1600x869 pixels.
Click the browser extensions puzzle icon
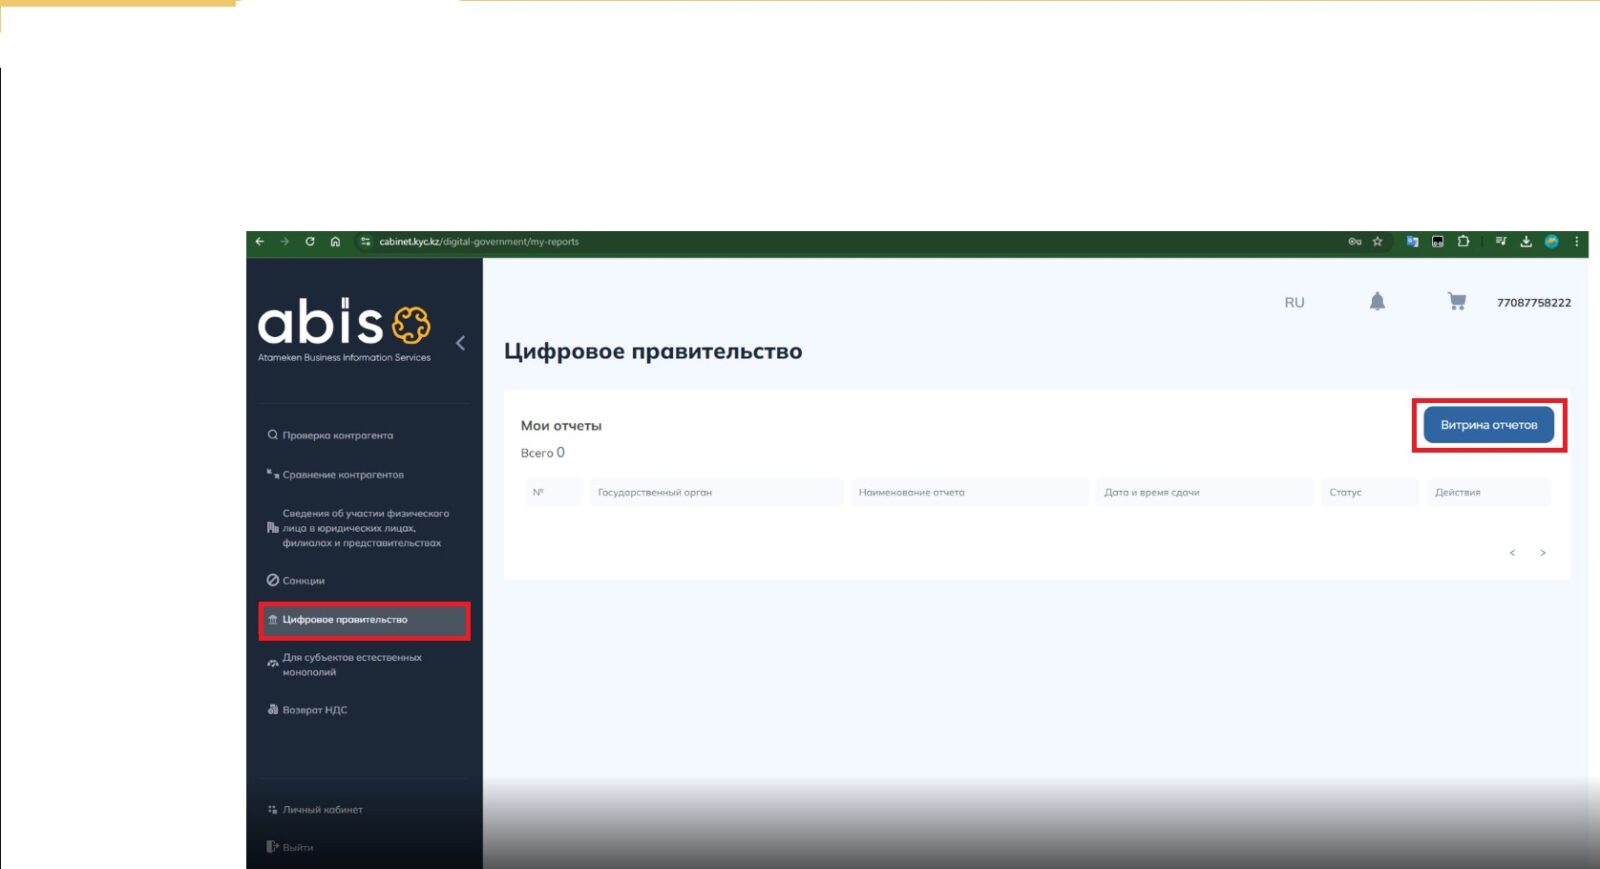pyautogui.click(x=1463, y=242)
